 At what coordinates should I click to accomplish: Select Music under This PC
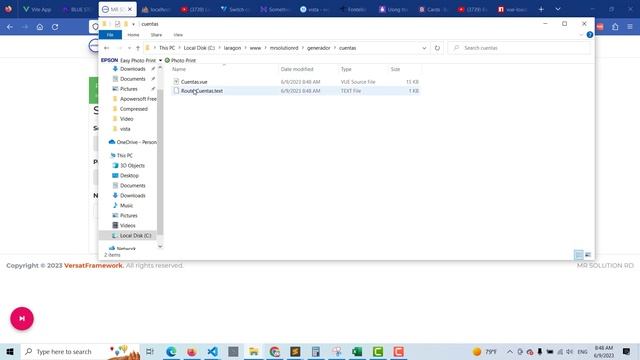pos(126,206)
